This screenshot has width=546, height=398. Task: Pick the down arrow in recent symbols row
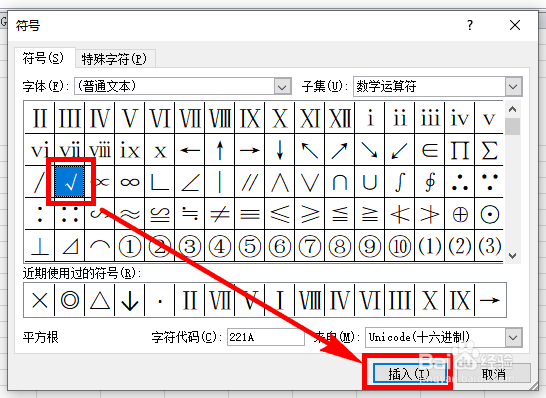click(x=130, y=300)
